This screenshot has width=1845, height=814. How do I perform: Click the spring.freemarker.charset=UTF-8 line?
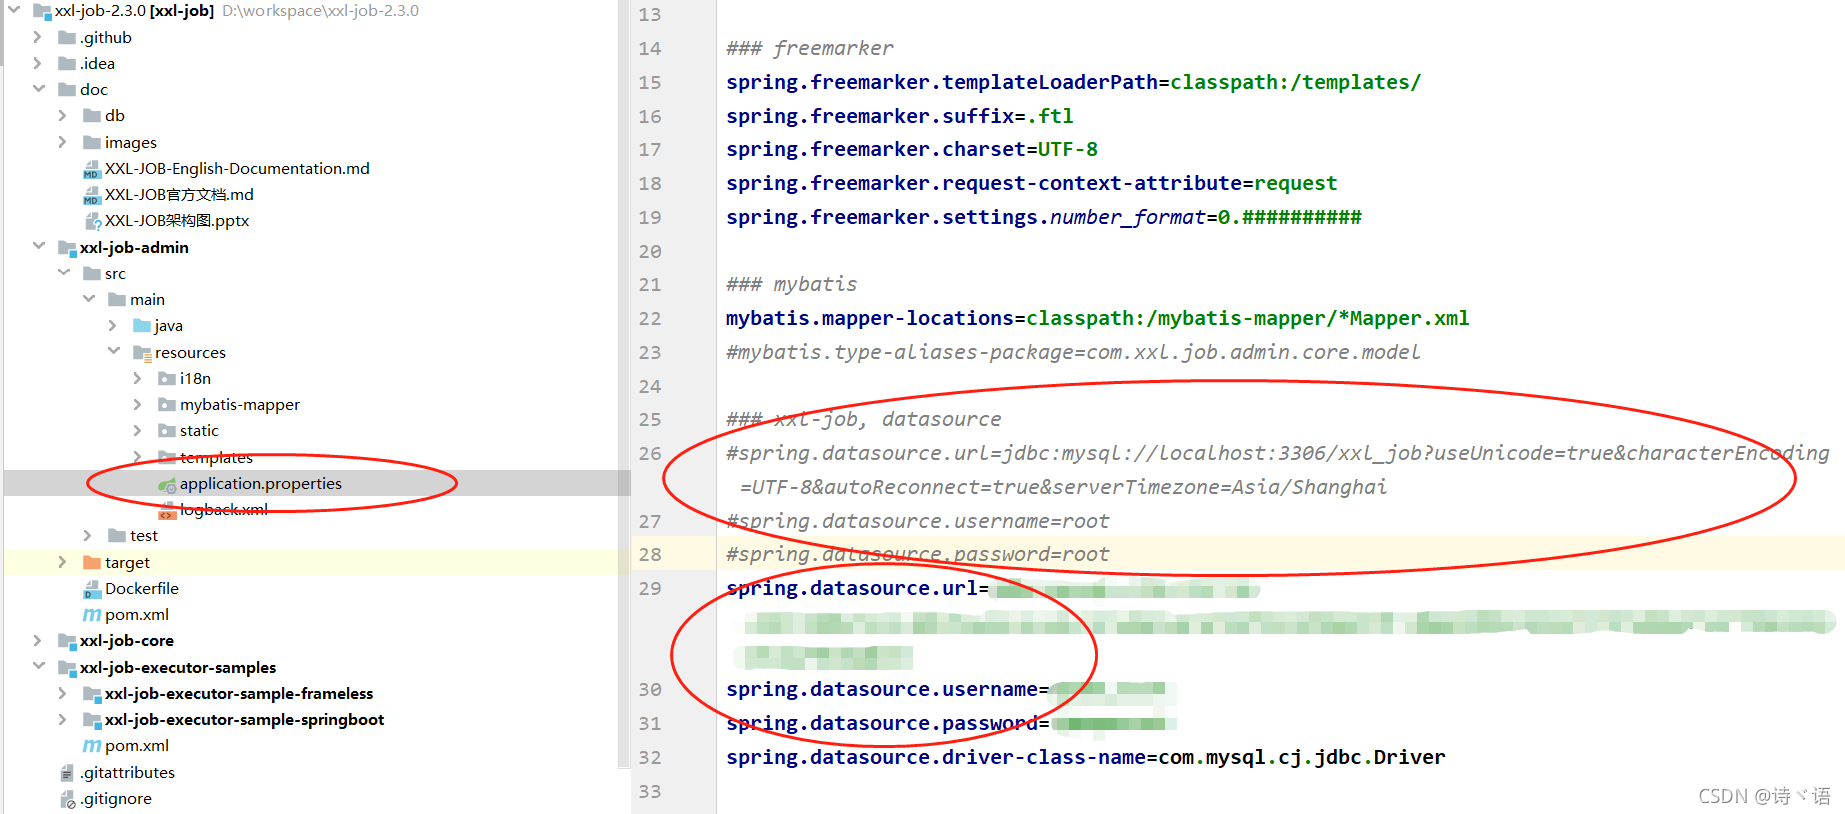click(x=911, y=149)
